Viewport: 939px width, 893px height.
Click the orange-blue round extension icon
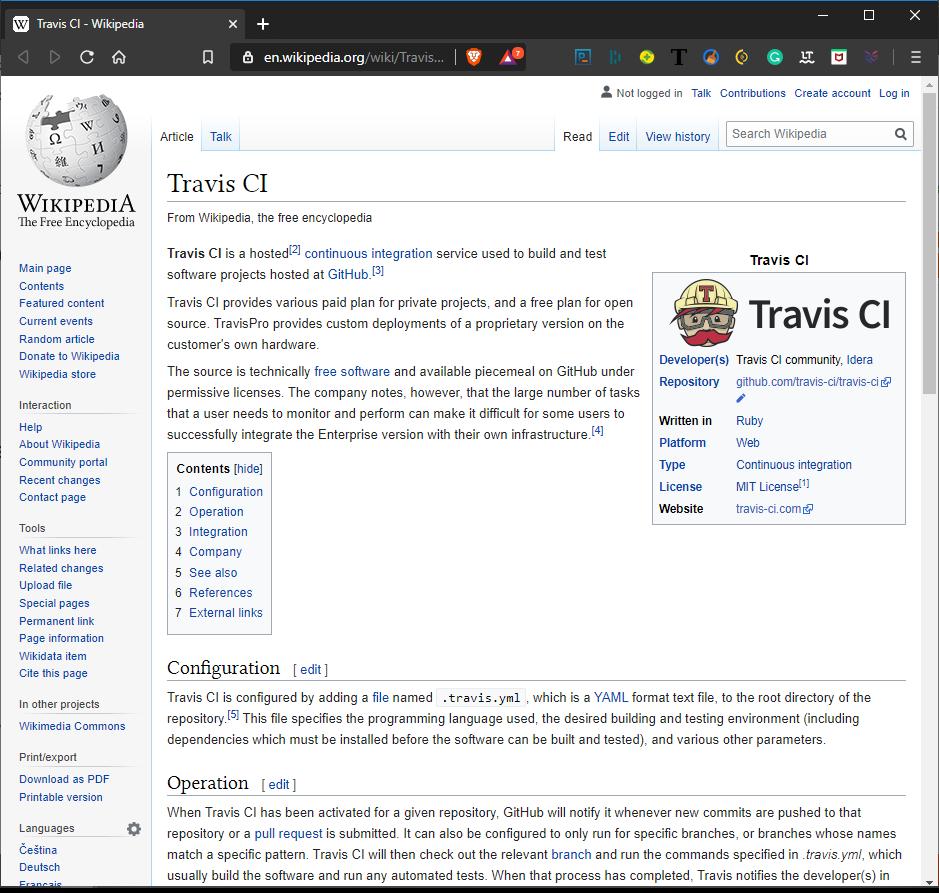711,57
